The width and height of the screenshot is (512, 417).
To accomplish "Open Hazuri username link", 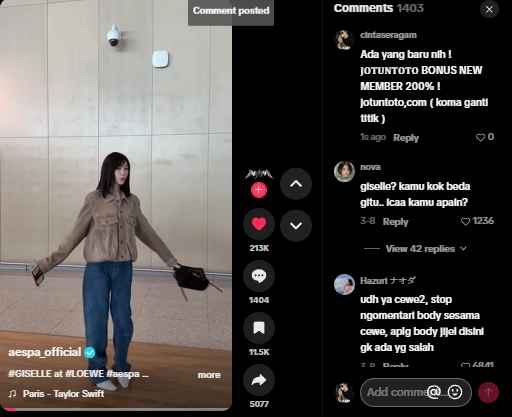I will 388,281.
